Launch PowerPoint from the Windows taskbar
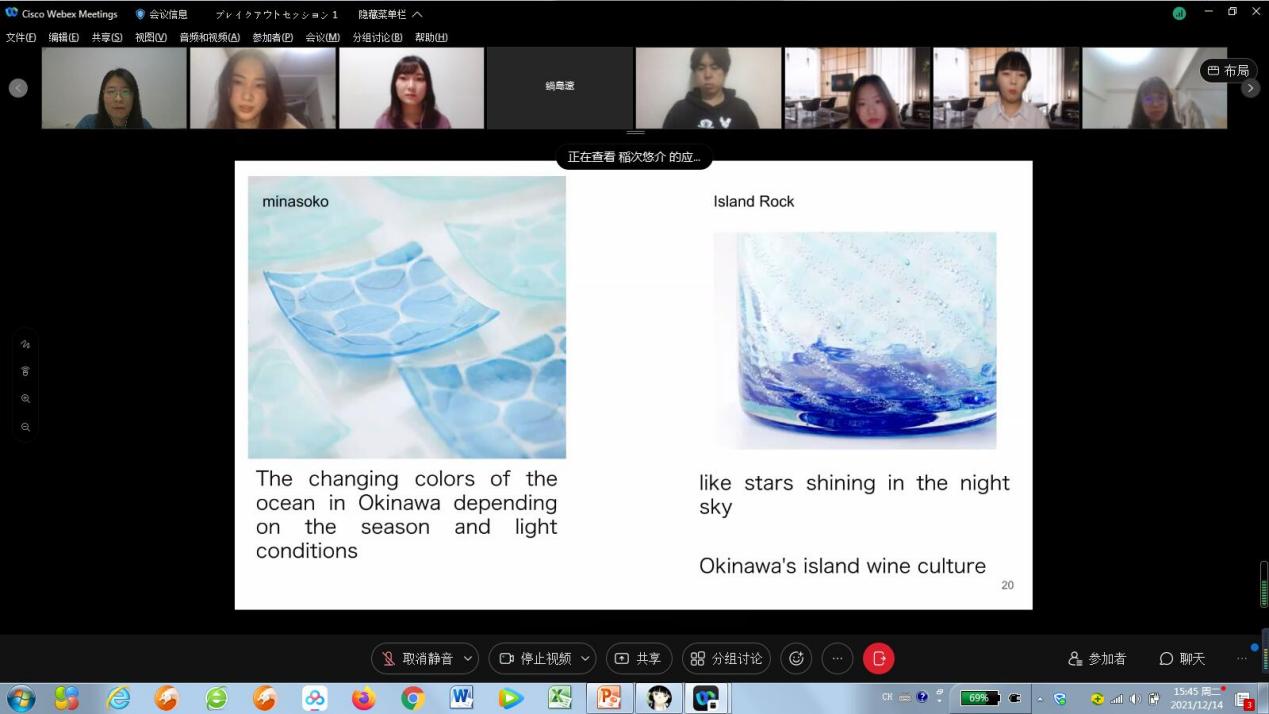The image size is (1269, 714). coord(609,697)
